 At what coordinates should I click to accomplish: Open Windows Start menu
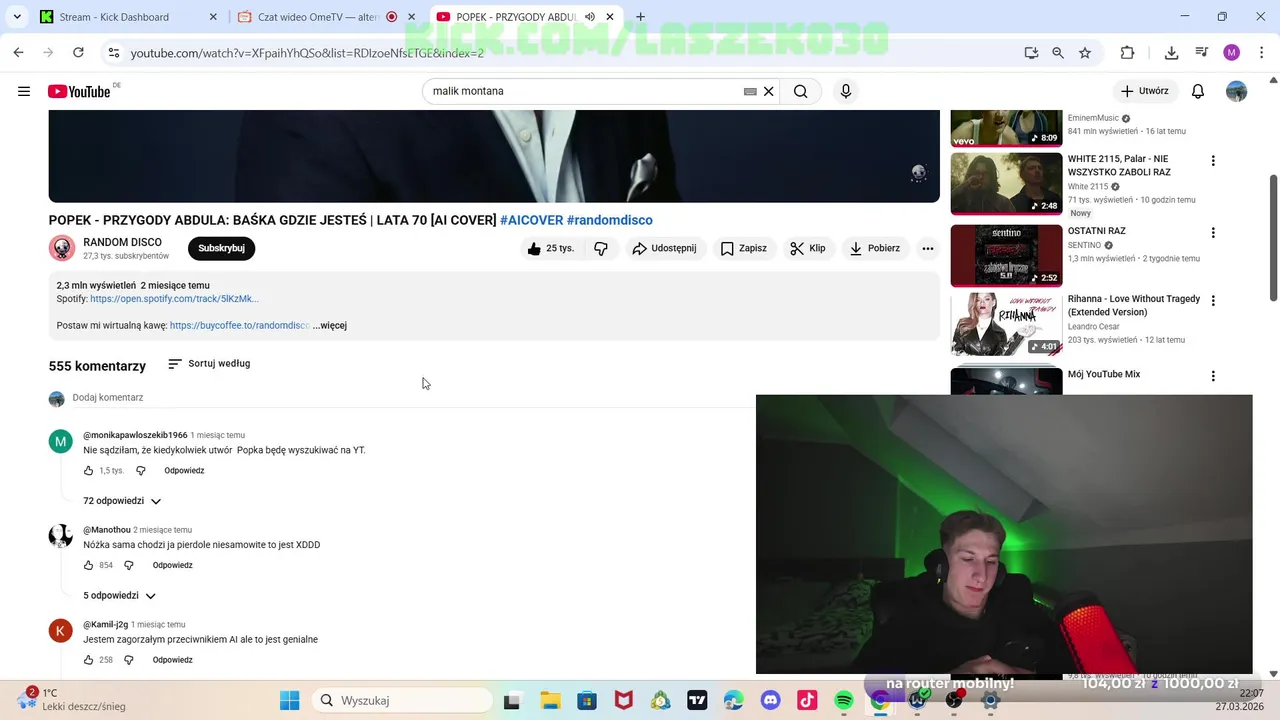click(290, 701)
